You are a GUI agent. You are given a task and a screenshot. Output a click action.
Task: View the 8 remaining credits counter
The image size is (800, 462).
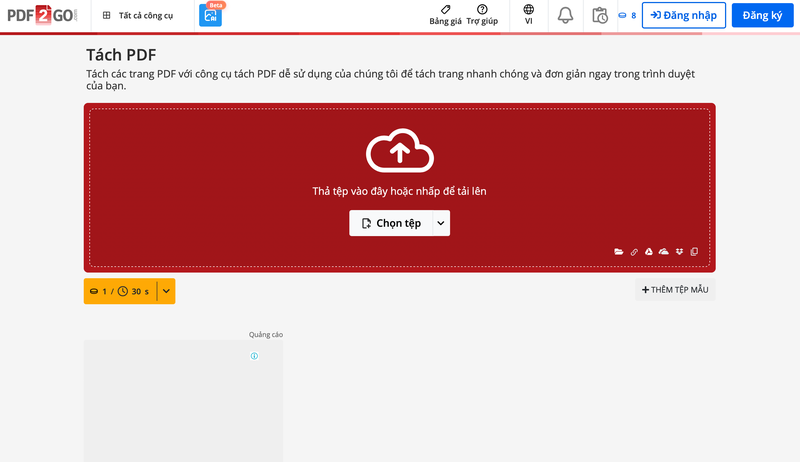click(628, 15)
